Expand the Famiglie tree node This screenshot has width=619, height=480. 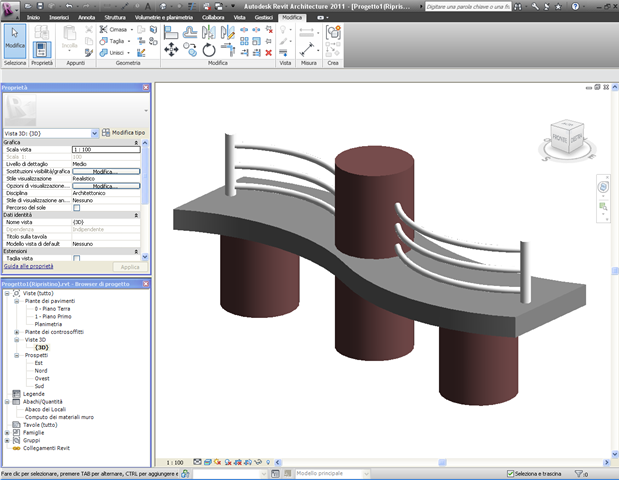8,431
